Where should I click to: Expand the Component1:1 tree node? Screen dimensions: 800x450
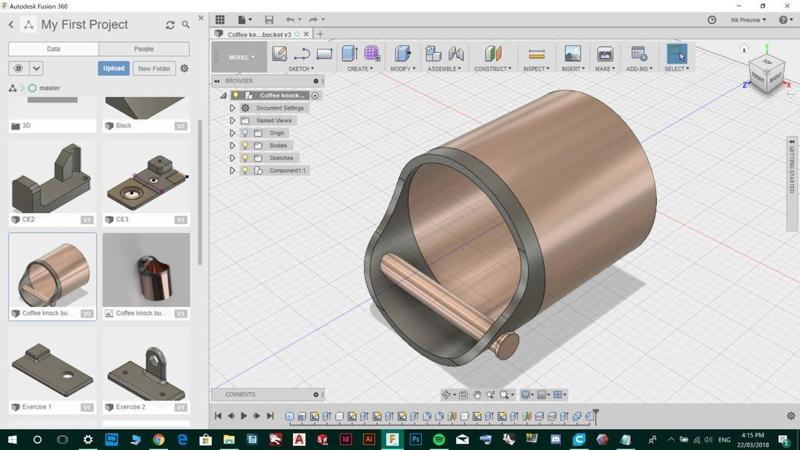point(233,171)
